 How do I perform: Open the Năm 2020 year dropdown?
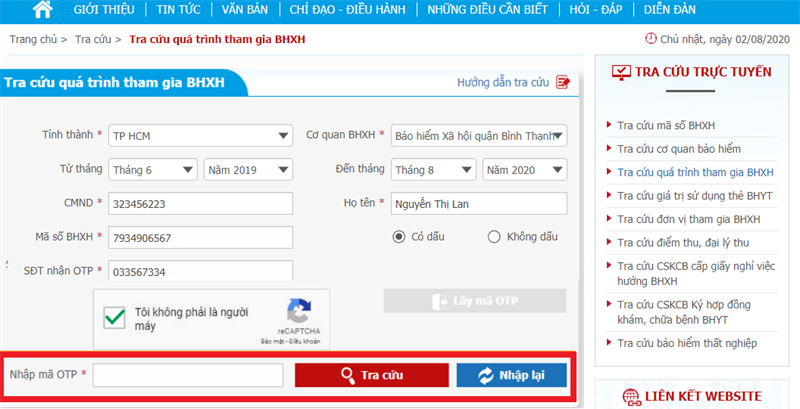click(x=524, y=170)
